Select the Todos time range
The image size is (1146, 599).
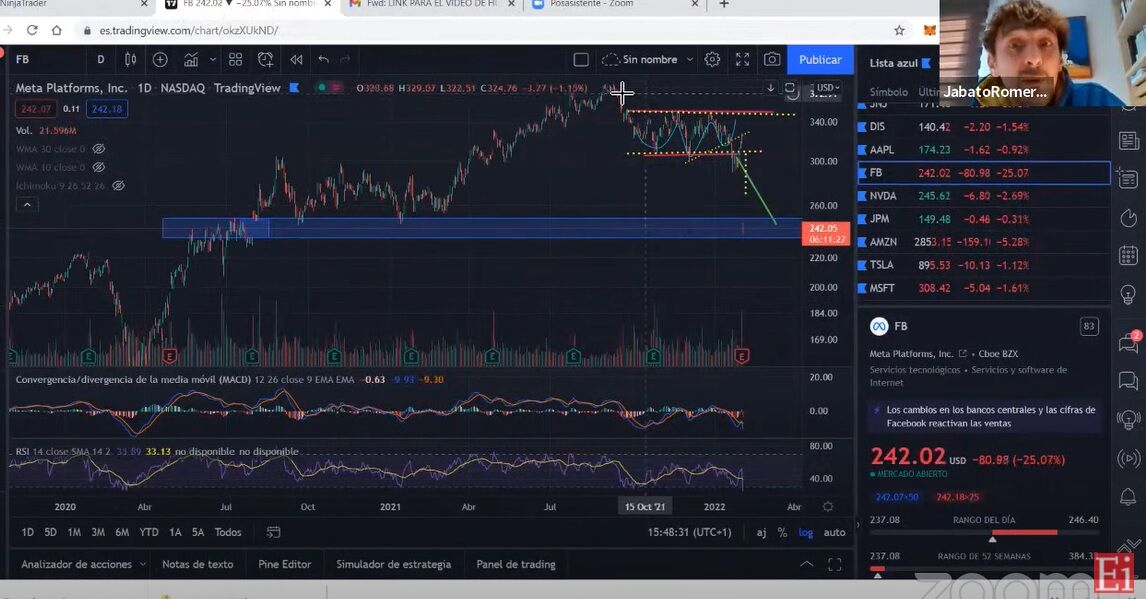click(228, 533)
